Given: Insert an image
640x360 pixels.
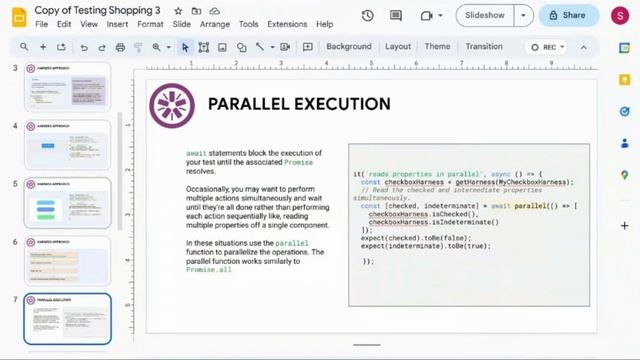Looking at the screenshot, I should 222,47.
